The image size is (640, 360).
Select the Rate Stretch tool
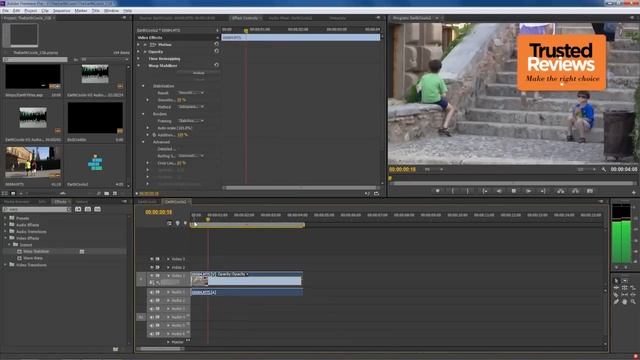click(x=633, y=288)
